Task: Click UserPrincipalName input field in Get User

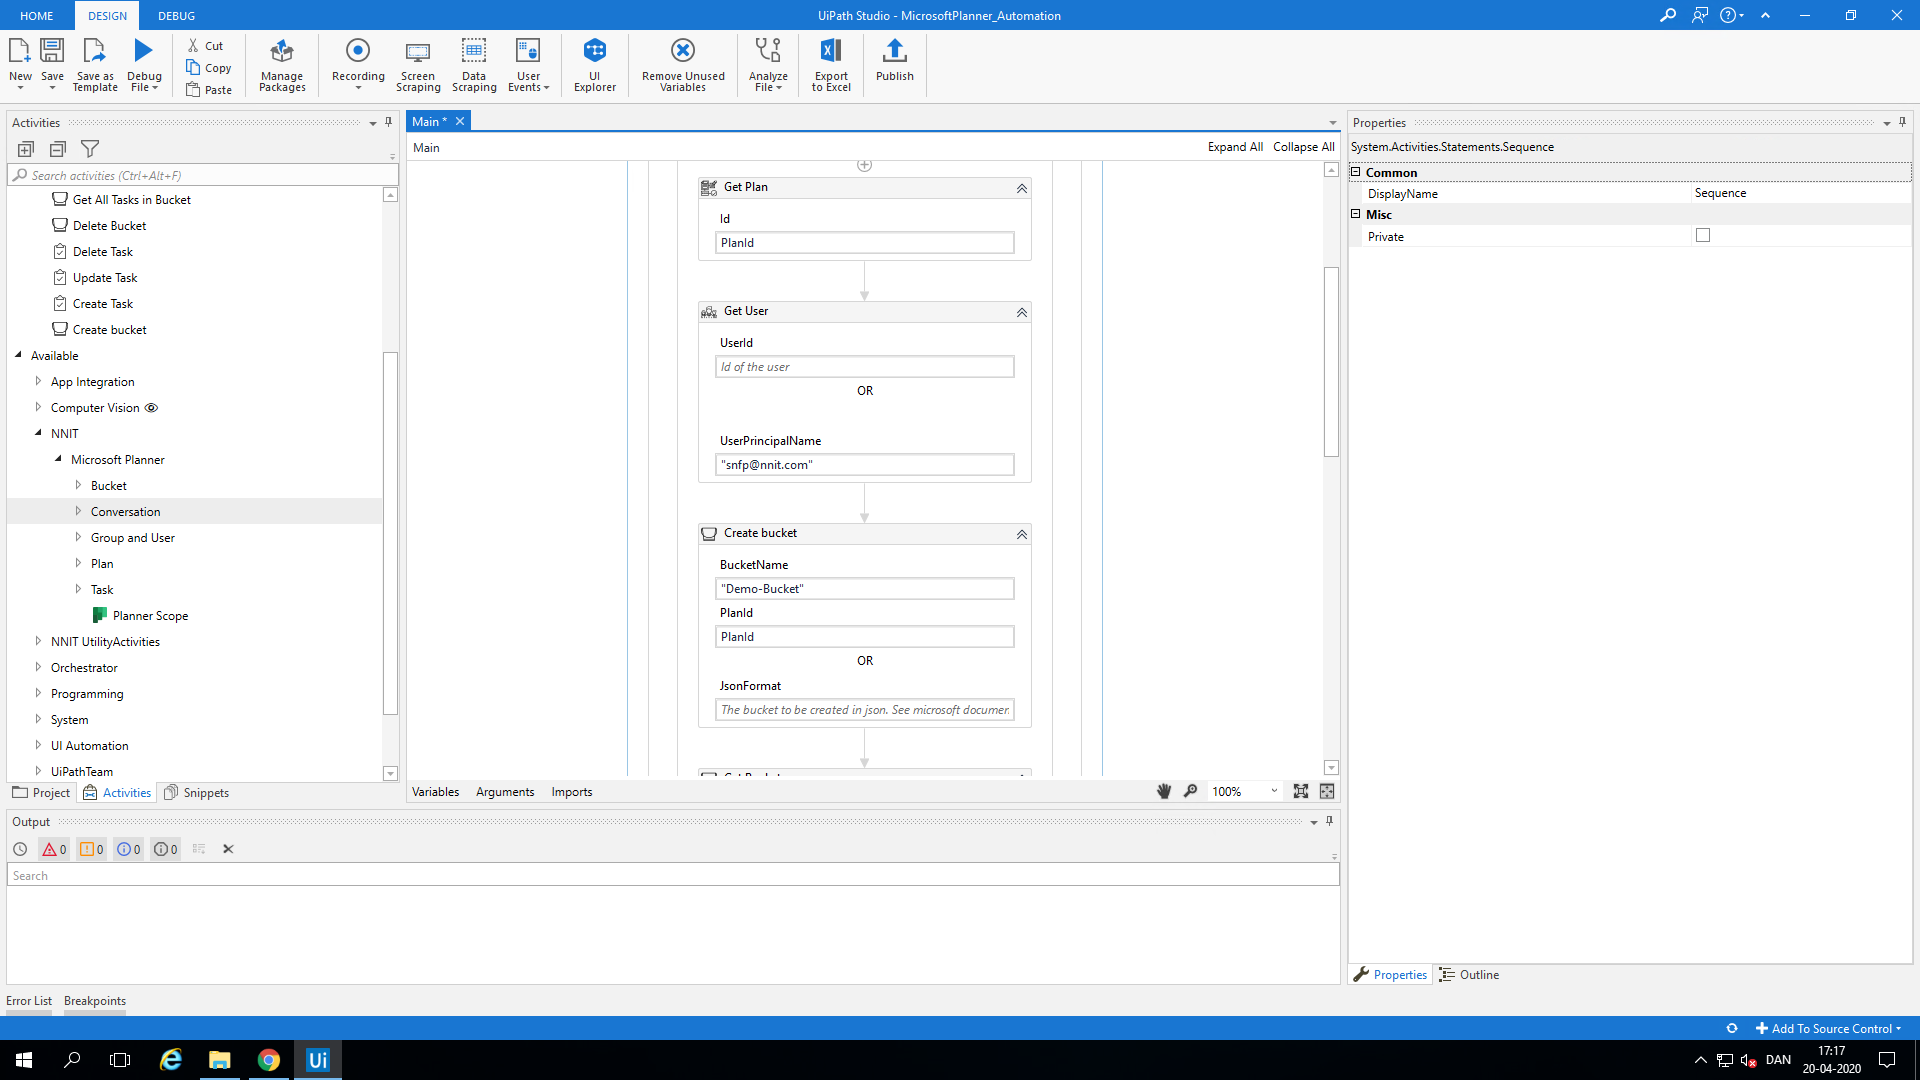Action: click(x=864, y=464)
